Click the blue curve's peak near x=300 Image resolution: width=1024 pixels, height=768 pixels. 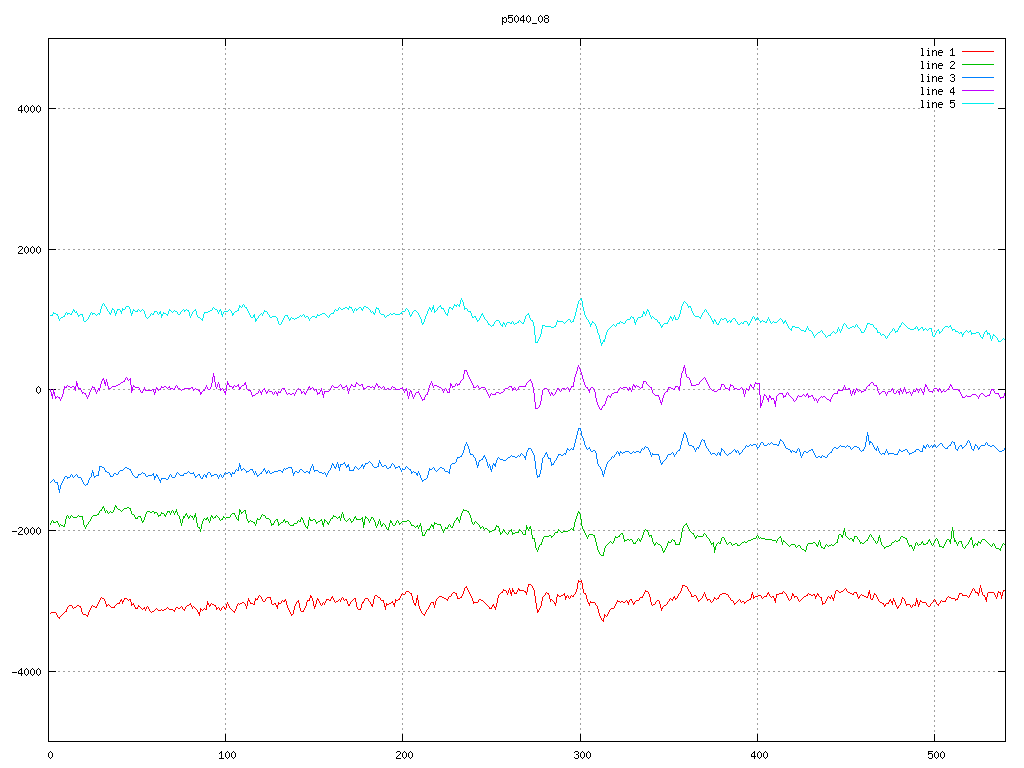pos(579,428)
